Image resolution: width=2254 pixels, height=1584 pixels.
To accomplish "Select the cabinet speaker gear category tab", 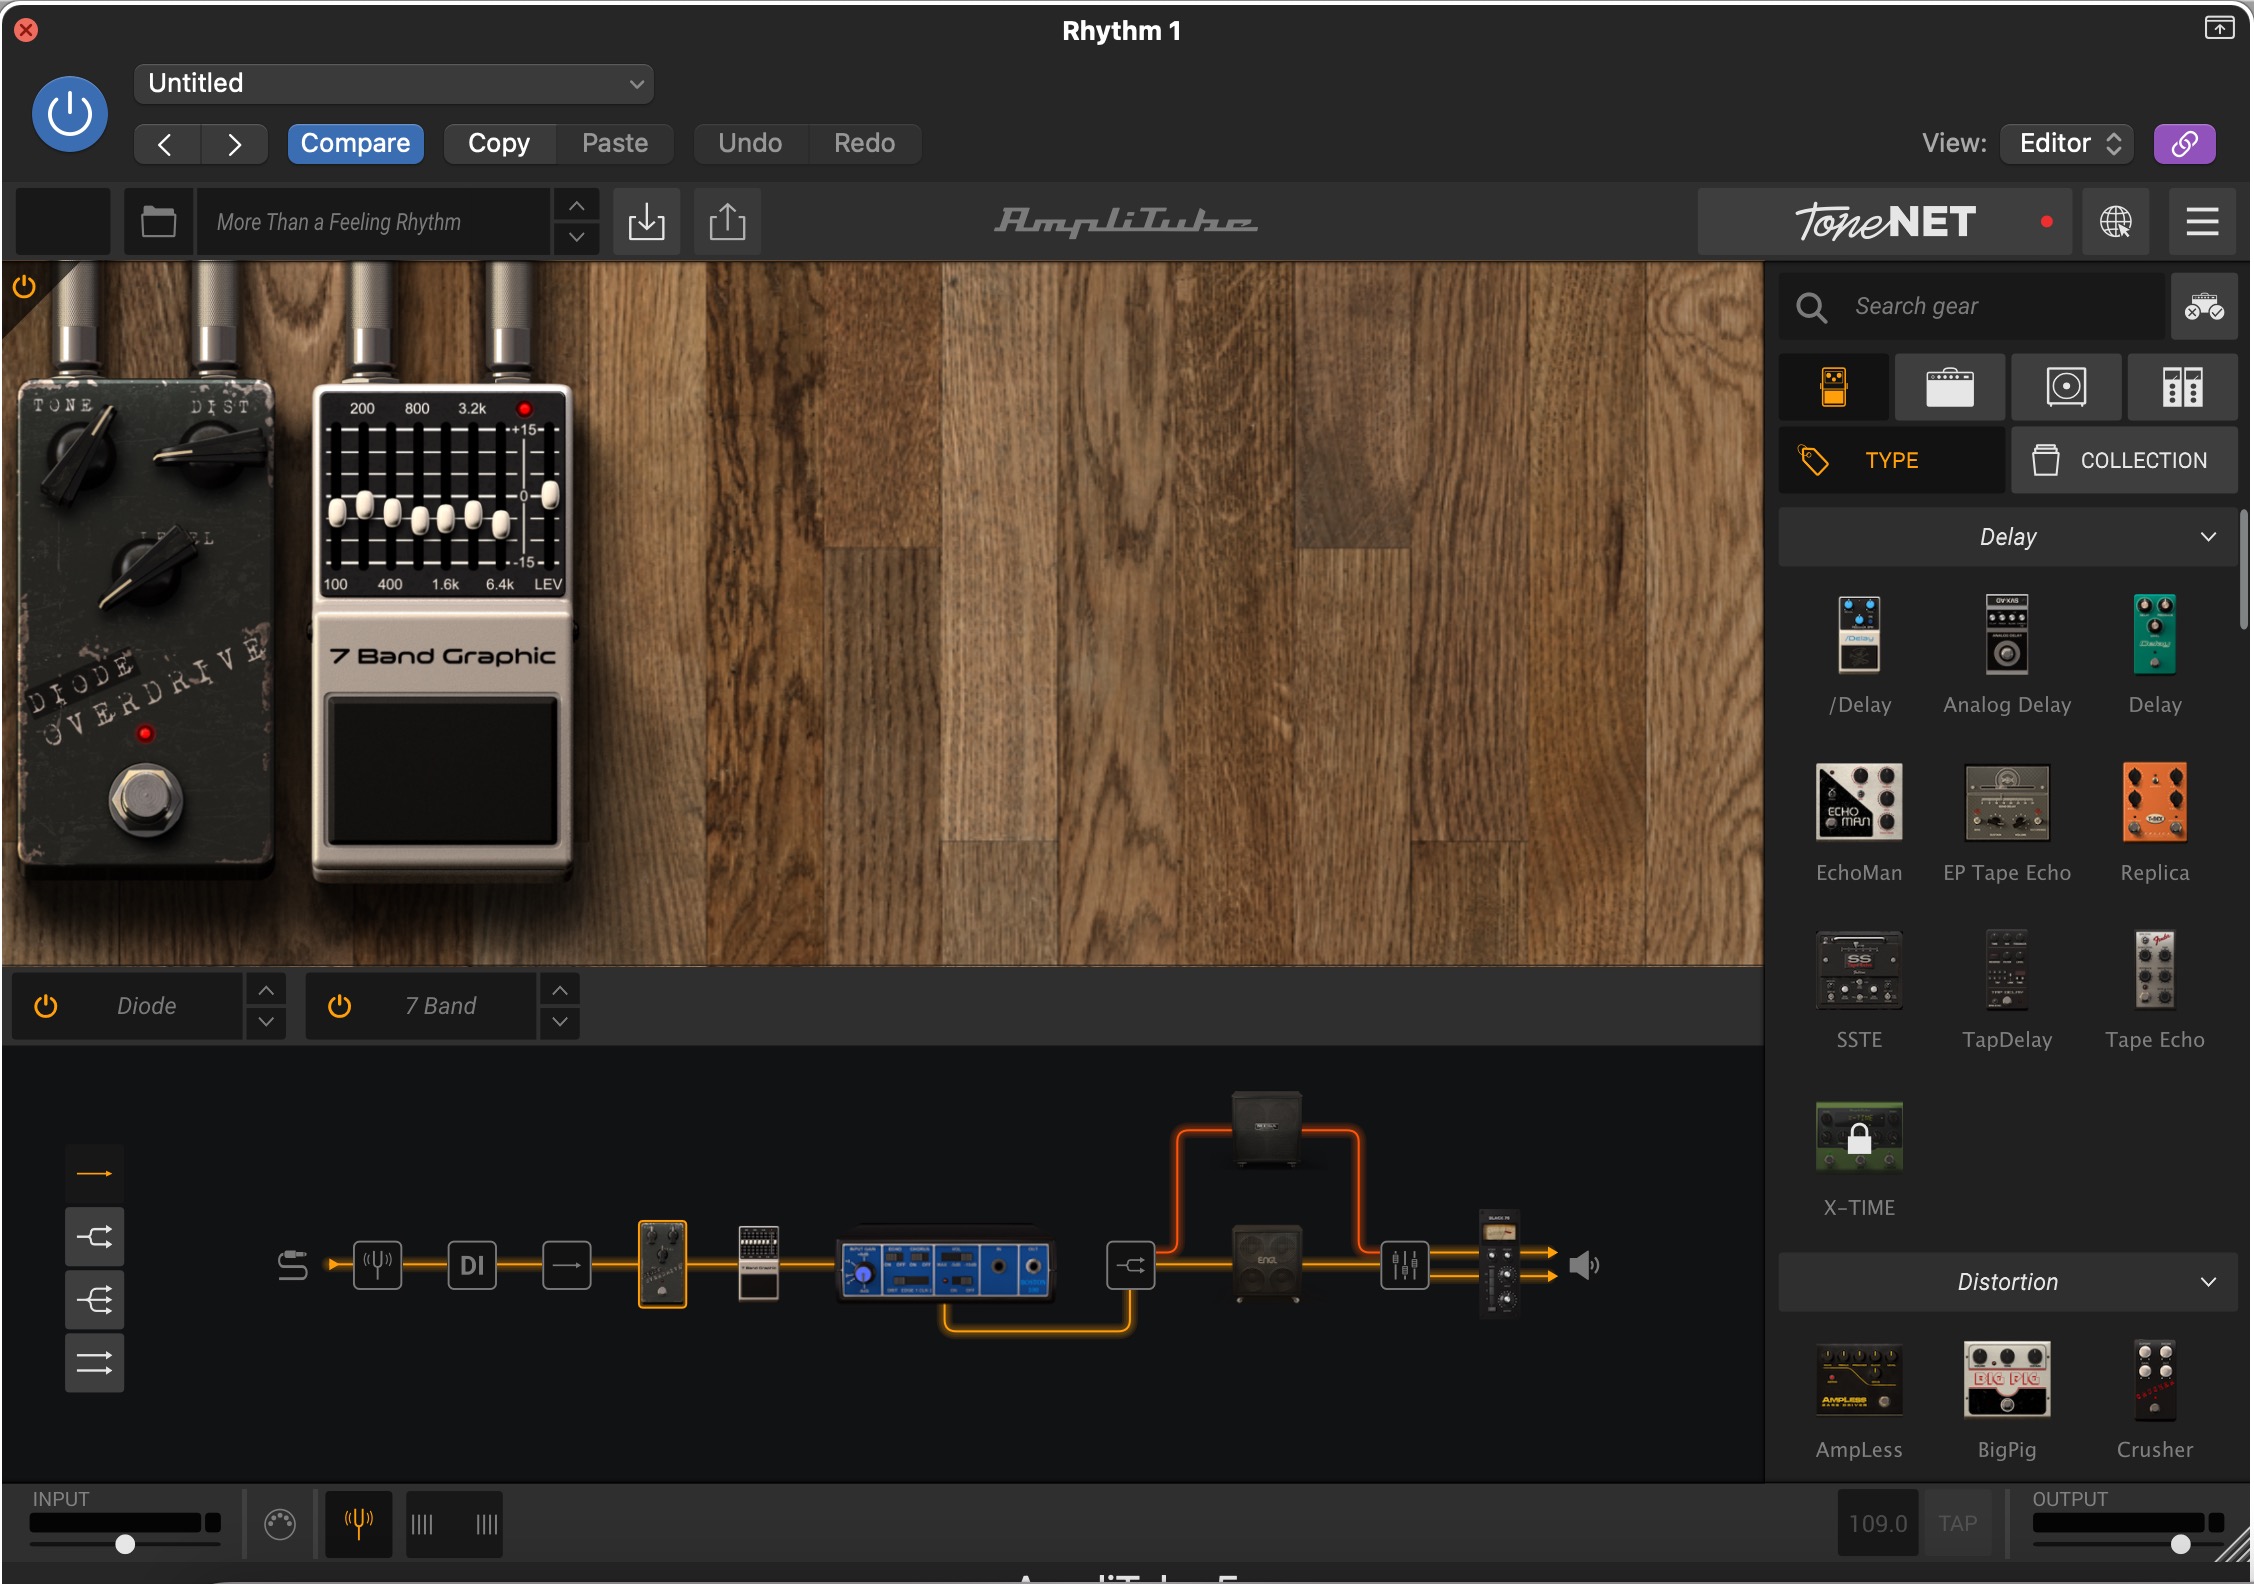I will 2066,387.
